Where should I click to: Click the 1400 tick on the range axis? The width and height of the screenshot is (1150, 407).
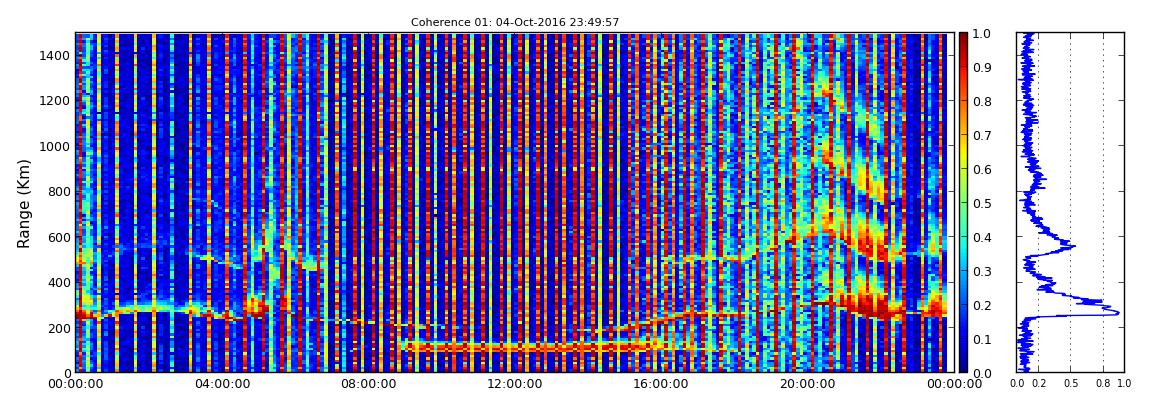(54, 55)
